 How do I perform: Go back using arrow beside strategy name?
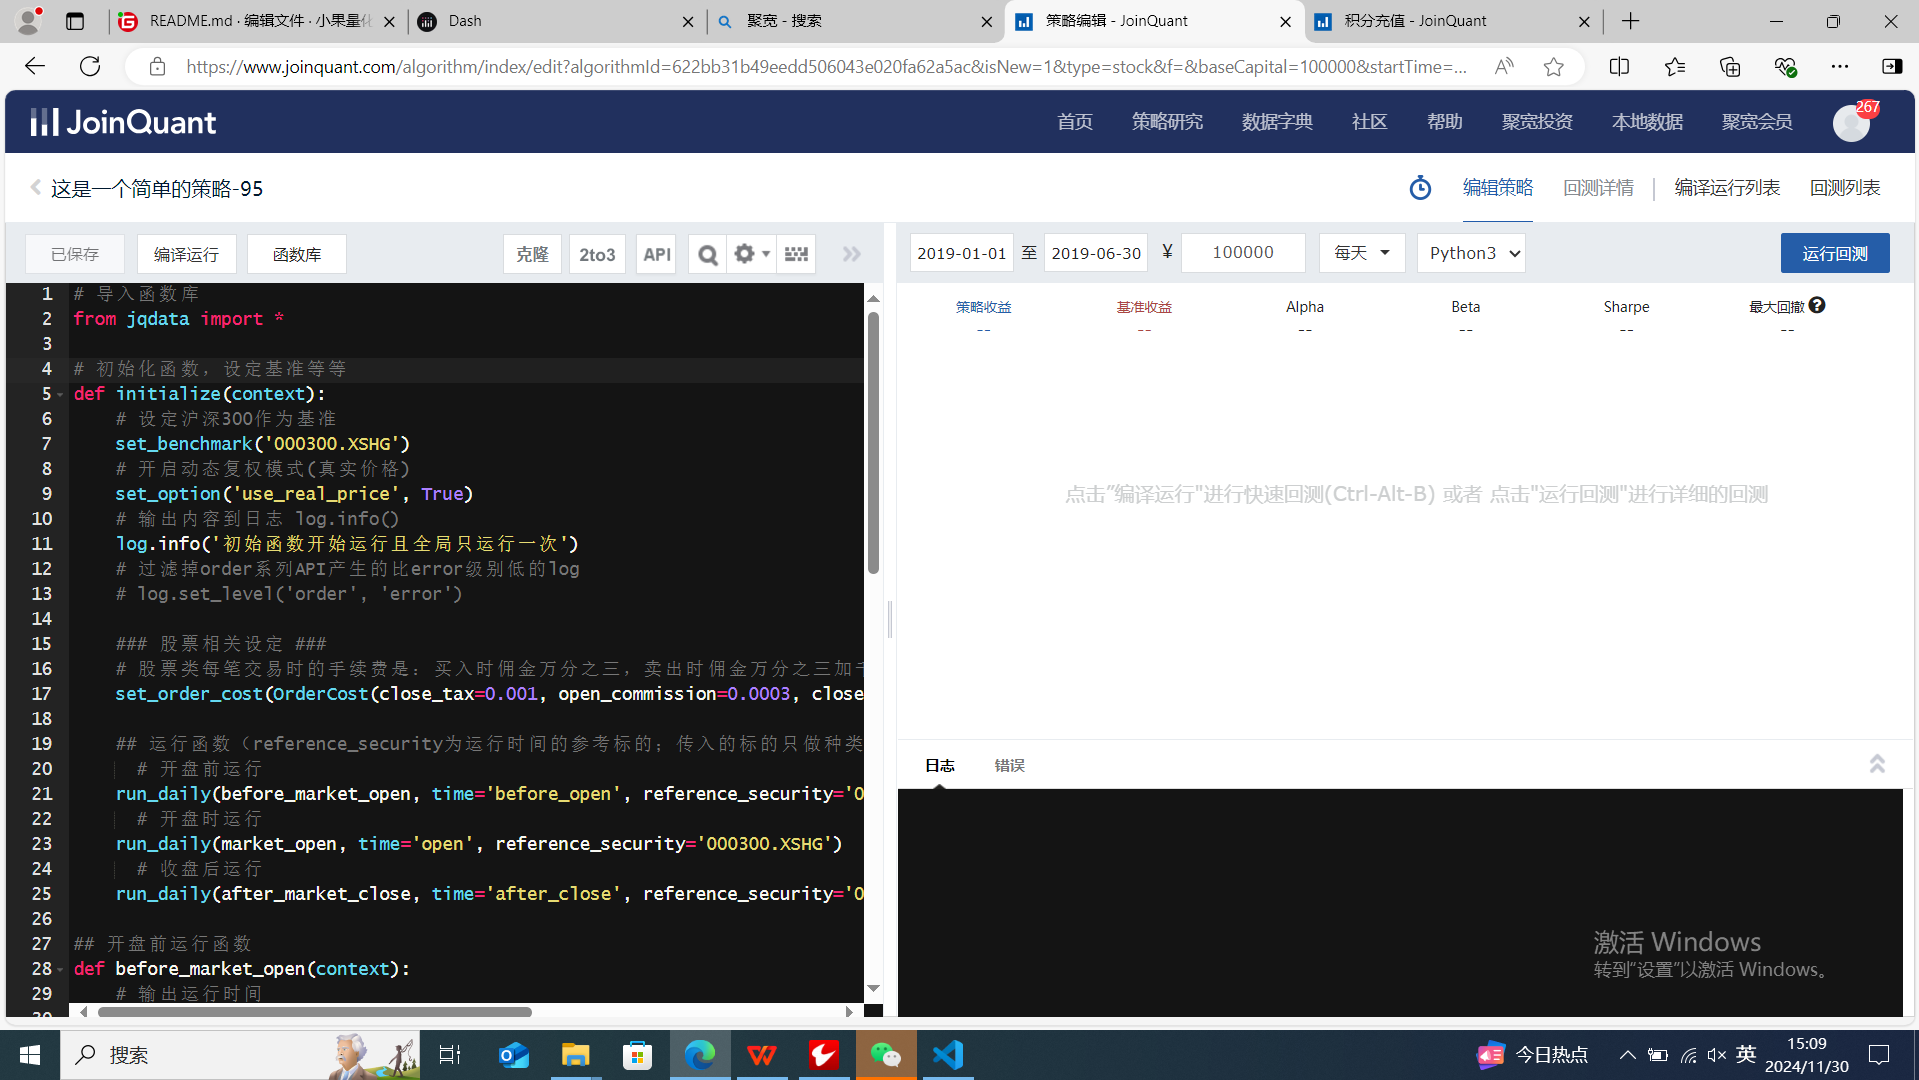coord(36,188)
